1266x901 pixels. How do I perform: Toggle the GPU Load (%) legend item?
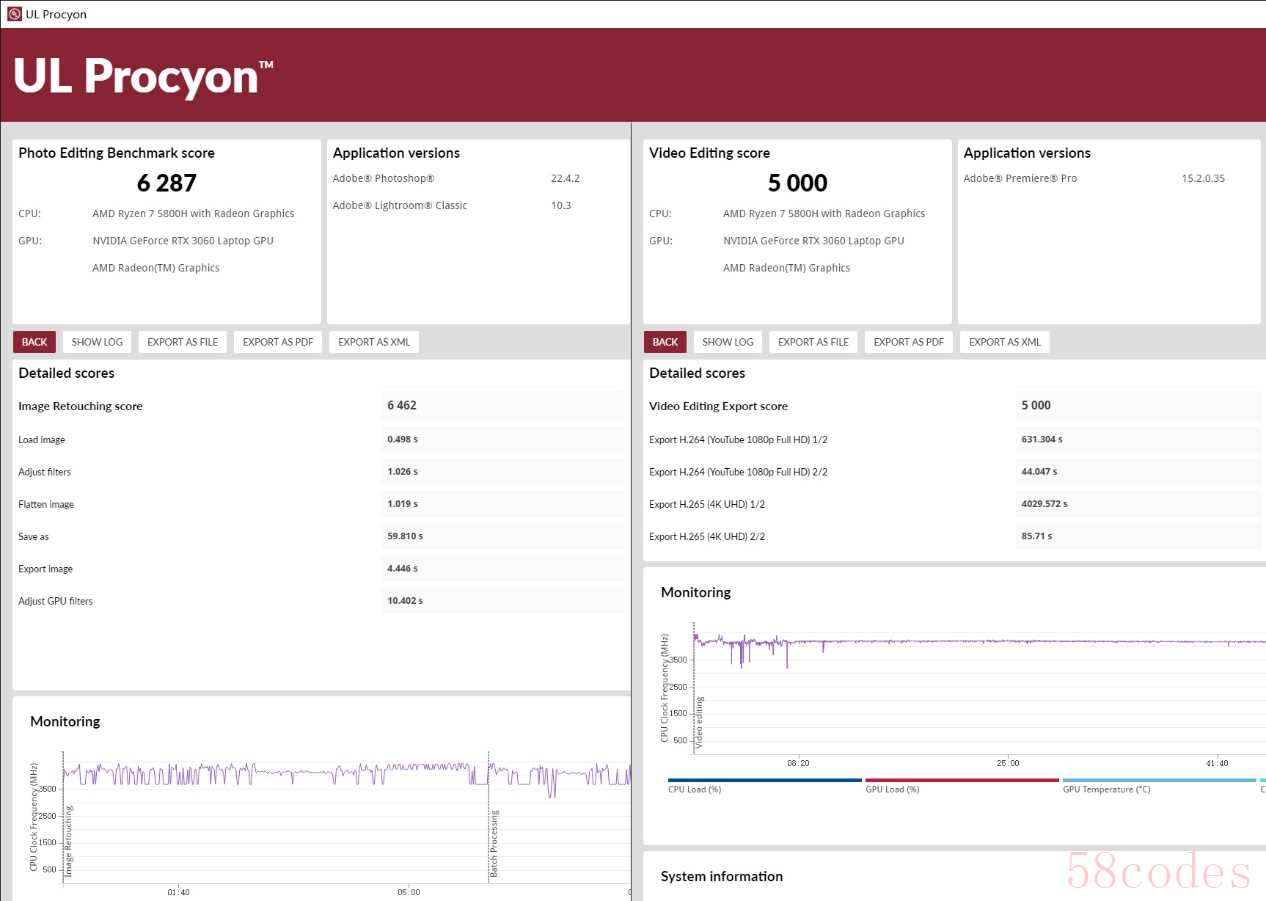(x=961, y=786)
